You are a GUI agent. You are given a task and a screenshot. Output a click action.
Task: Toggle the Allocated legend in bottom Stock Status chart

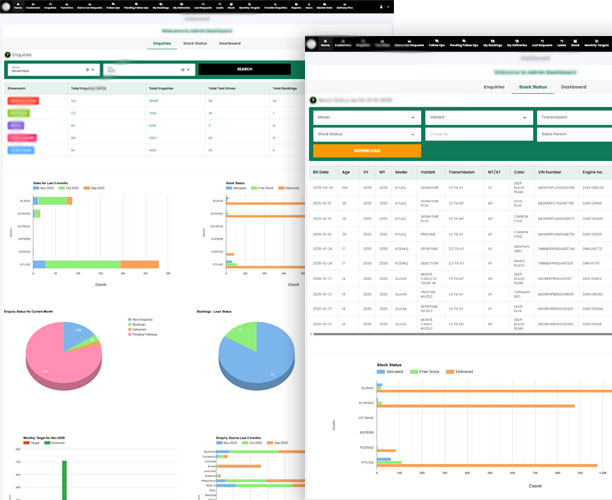pyautogui.click(x=390, y=371)
